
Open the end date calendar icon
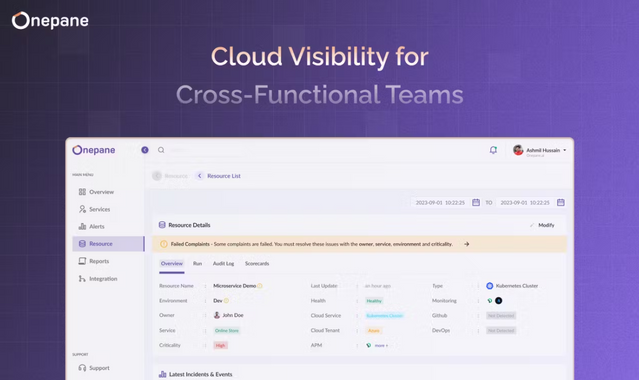[561, 202]
